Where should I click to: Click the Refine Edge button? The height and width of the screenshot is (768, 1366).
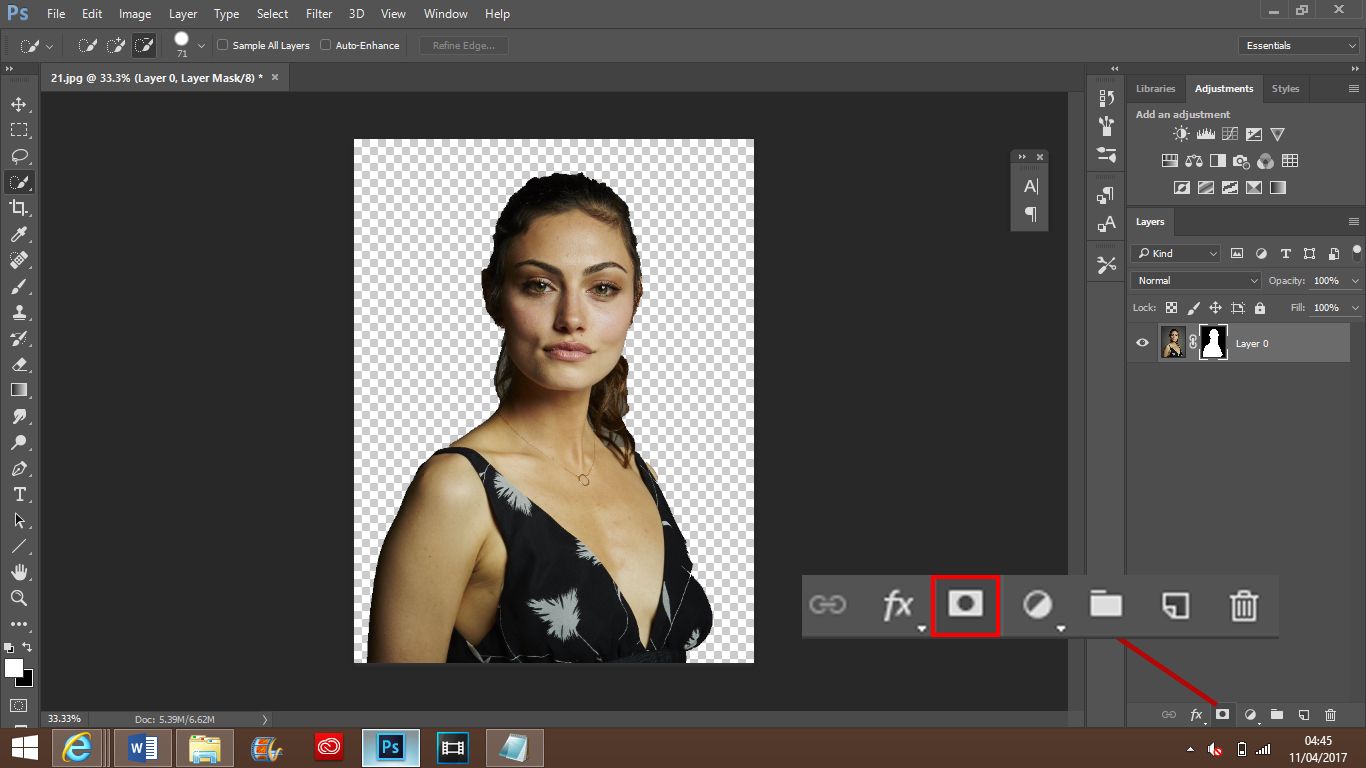tap(463, 45)
